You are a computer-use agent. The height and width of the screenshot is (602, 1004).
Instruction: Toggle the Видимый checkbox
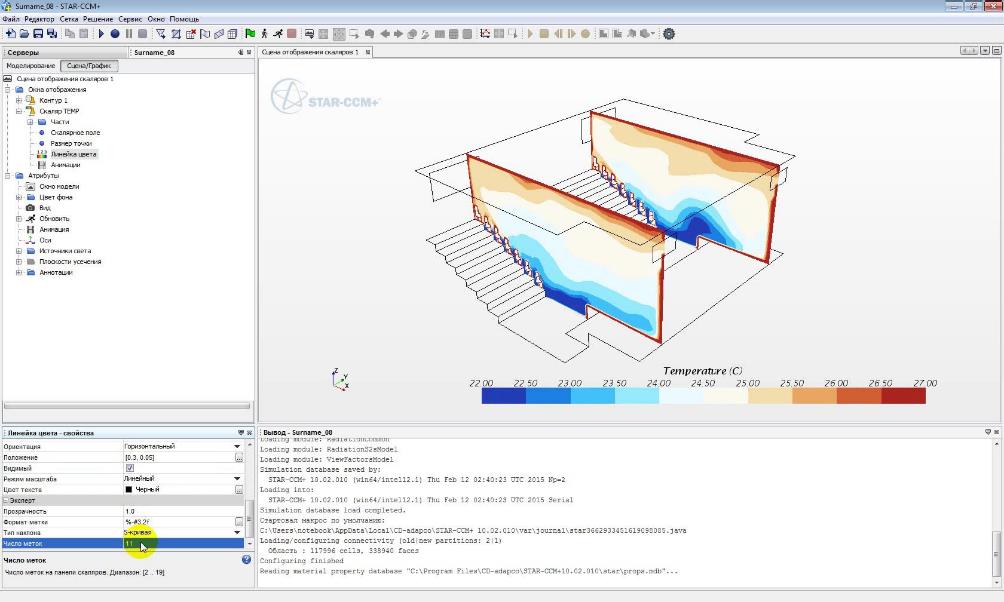(129, 468)
